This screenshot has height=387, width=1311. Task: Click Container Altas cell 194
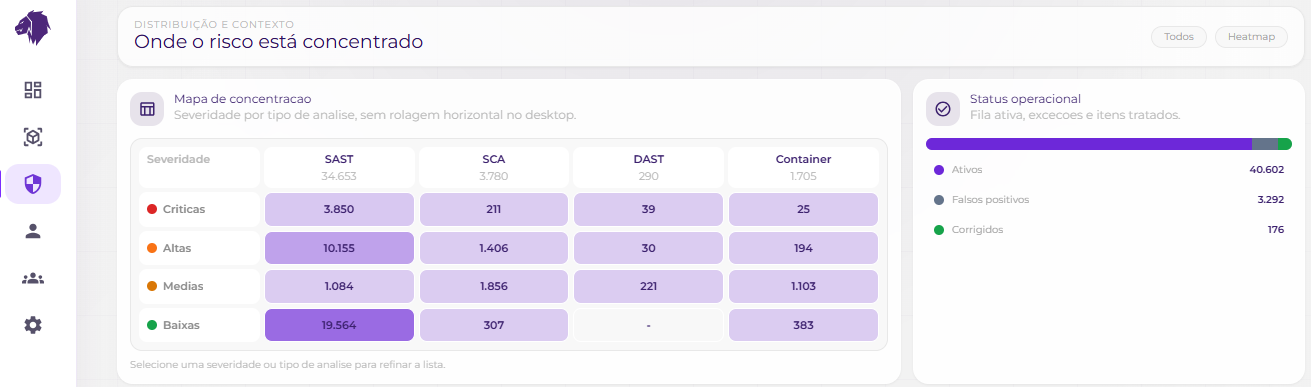(803, 248)
